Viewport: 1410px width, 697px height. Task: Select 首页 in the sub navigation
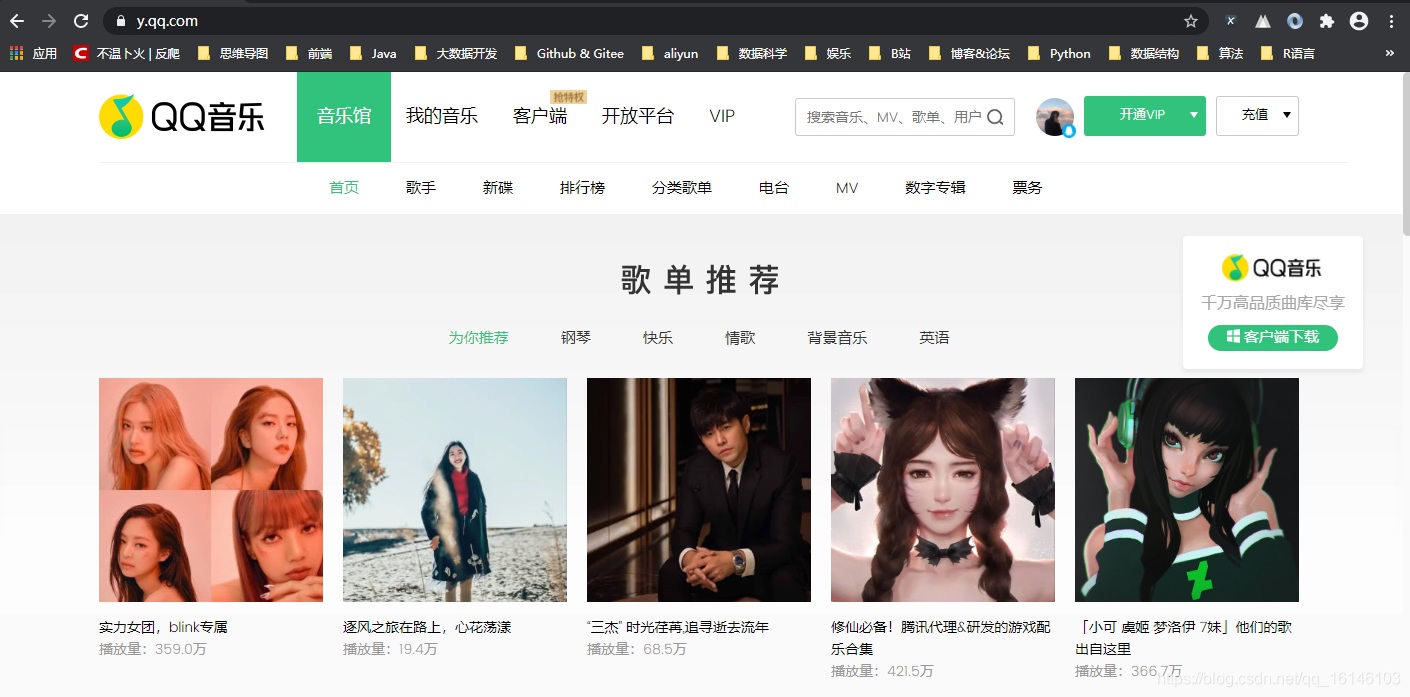click(344, 188)
